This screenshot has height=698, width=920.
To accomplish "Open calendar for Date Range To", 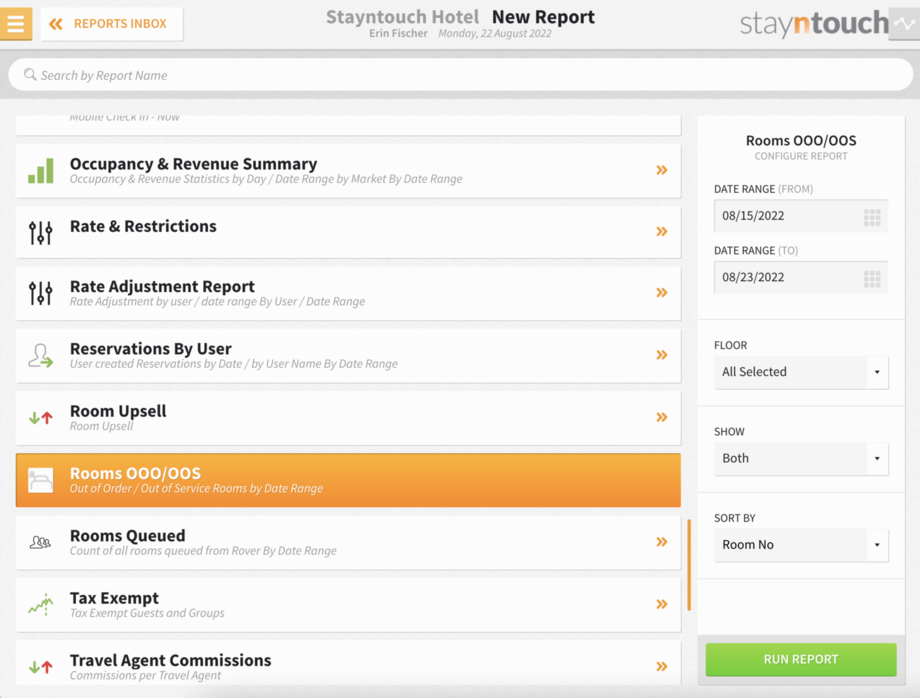I will coord(872,279).
